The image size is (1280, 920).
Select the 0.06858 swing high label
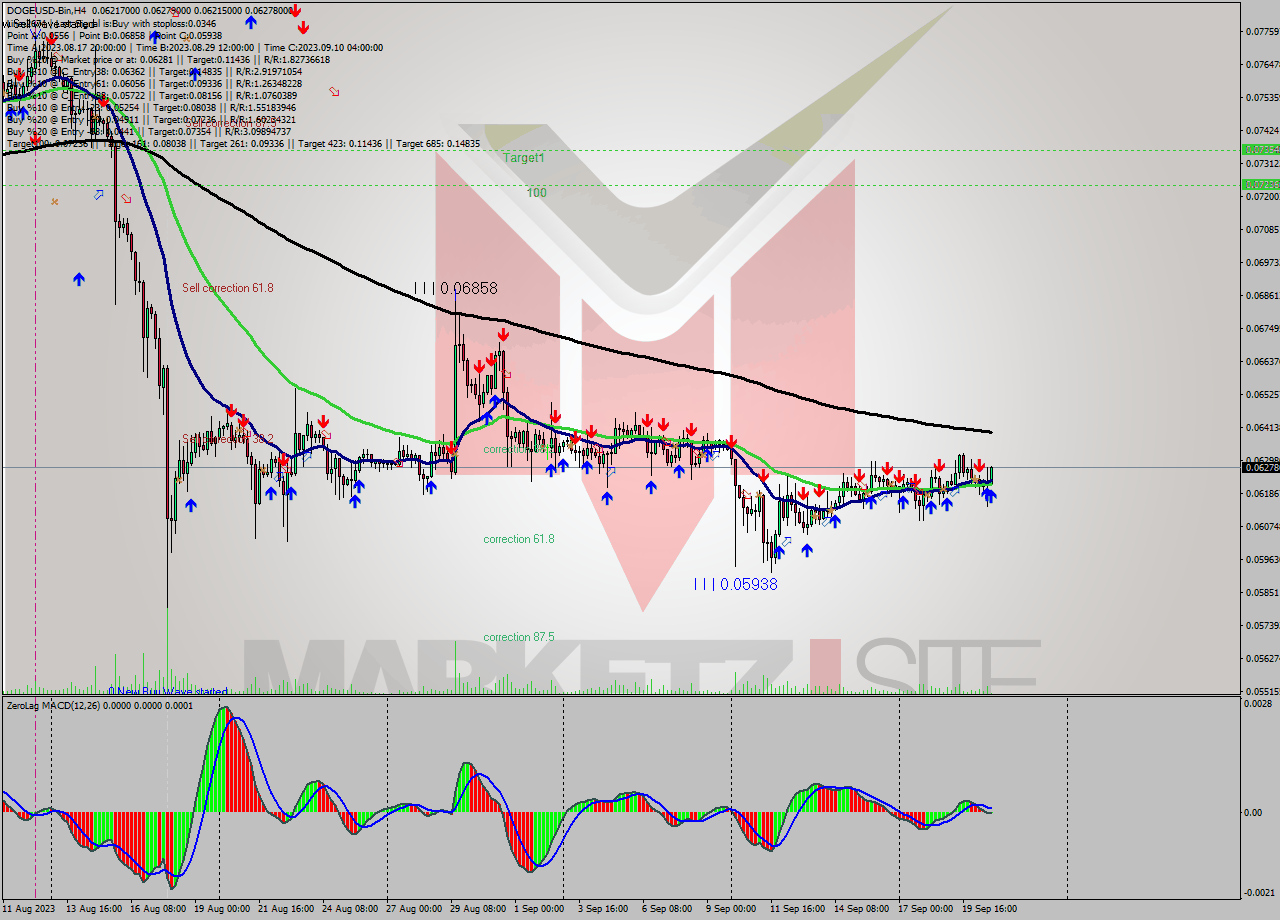(x=456, y=288)
